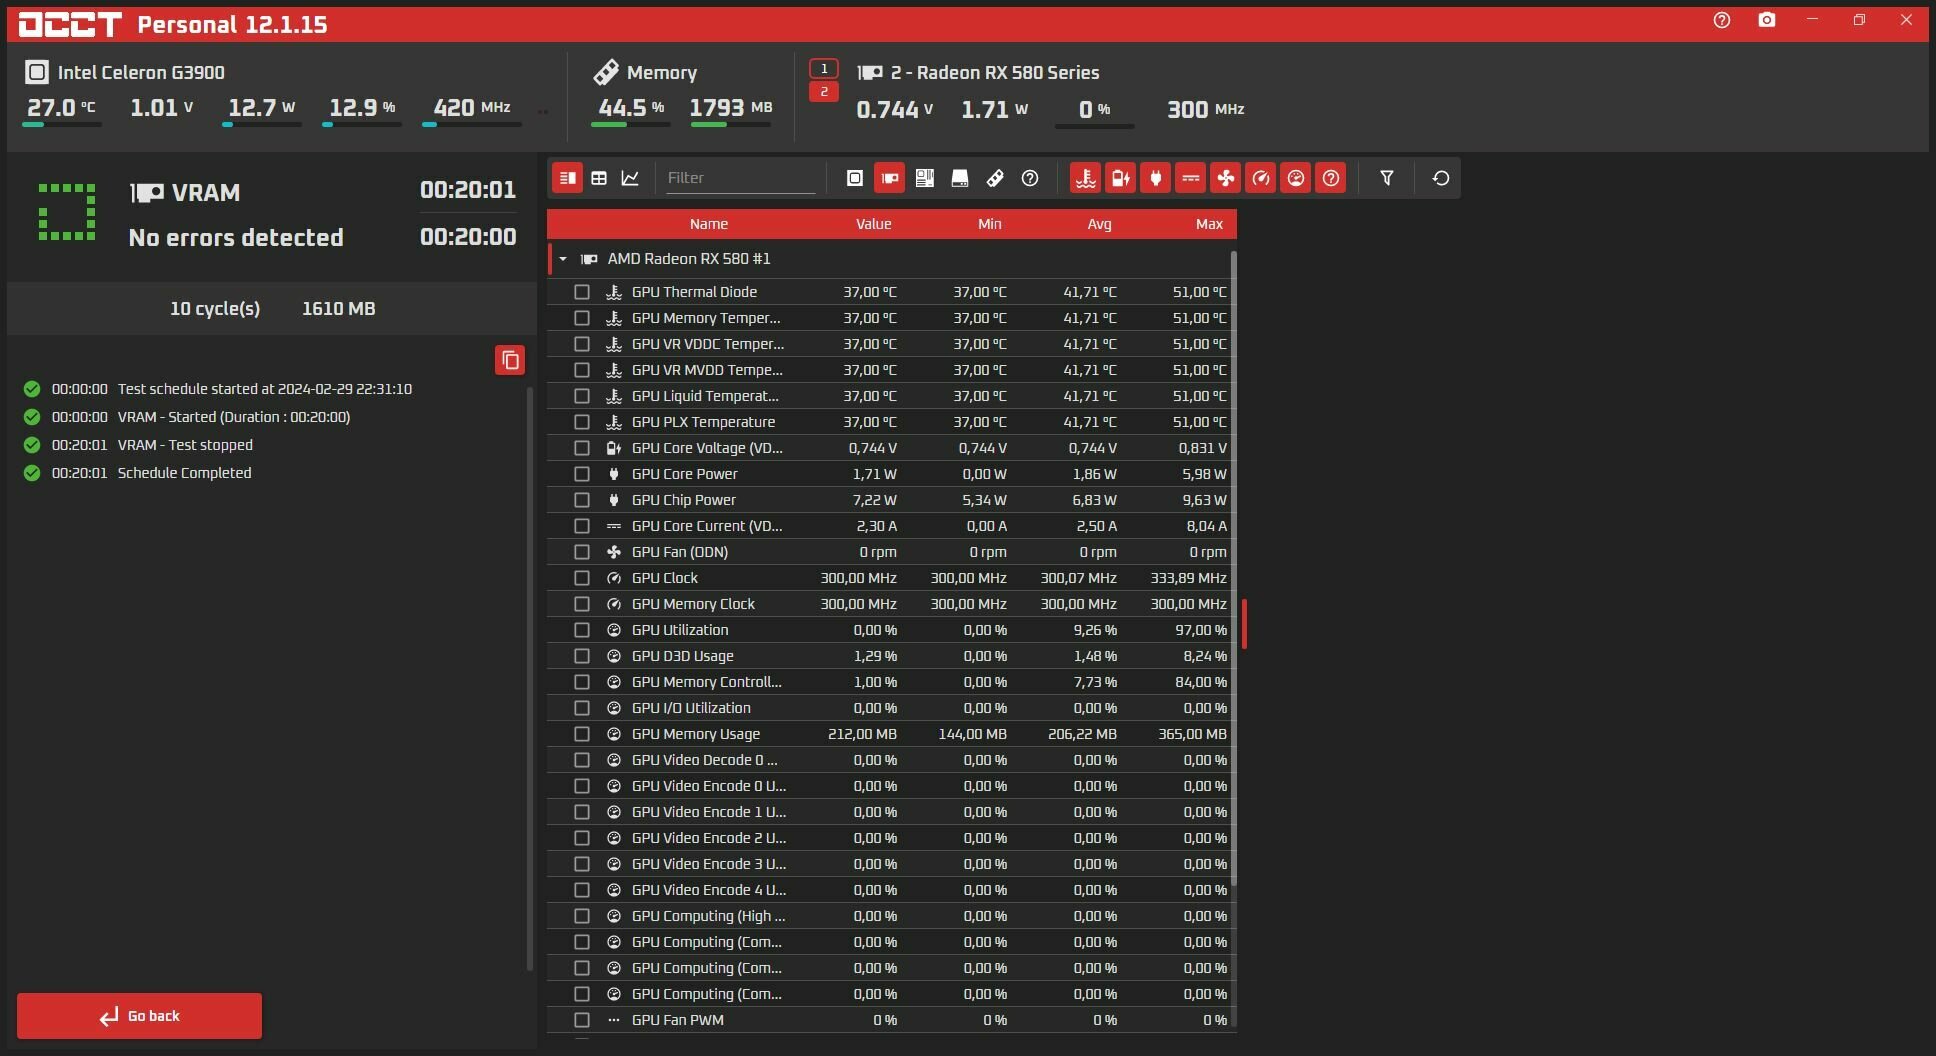Enable the GPU Memory Usage checkbox
Screen dimensions: 1936x1056
pos(582,734)
